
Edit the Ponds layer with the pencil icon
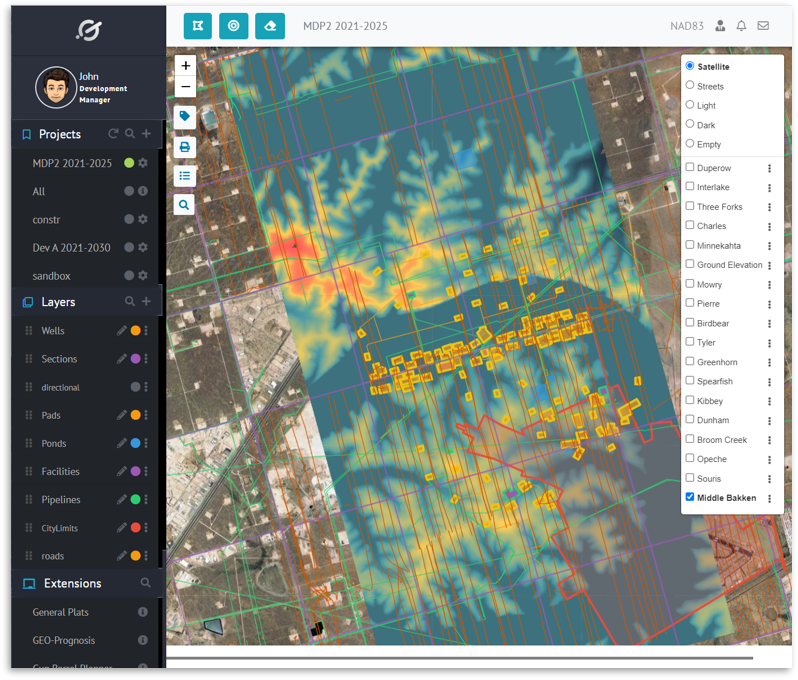[x=121, y=443]
